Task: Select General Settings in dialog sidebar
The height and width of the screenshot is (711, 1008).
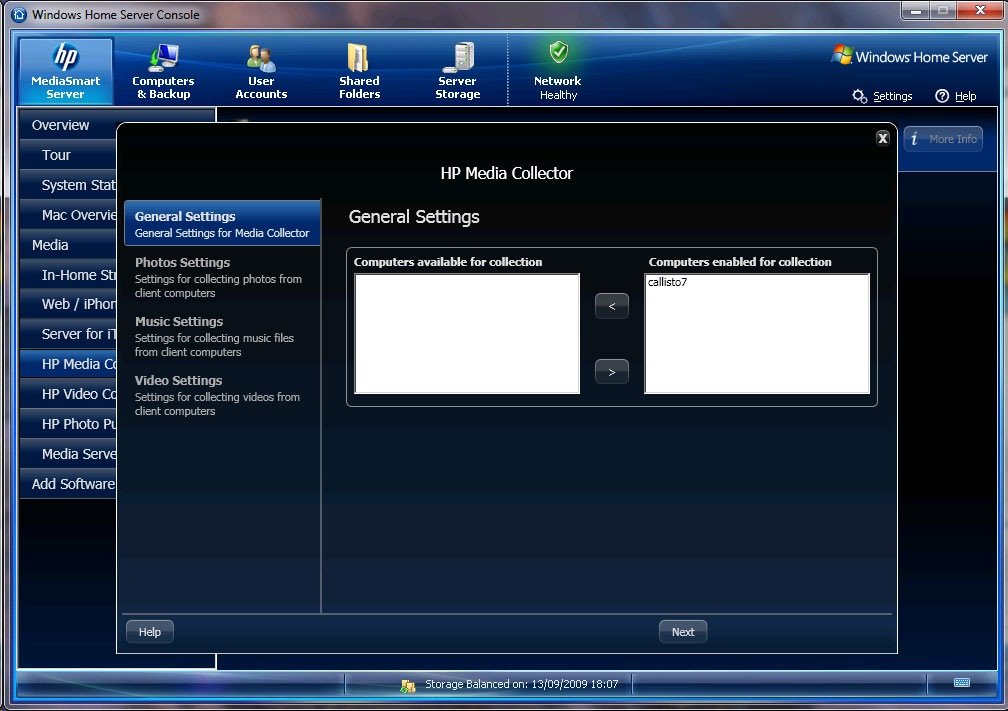Action: [221, 223]
